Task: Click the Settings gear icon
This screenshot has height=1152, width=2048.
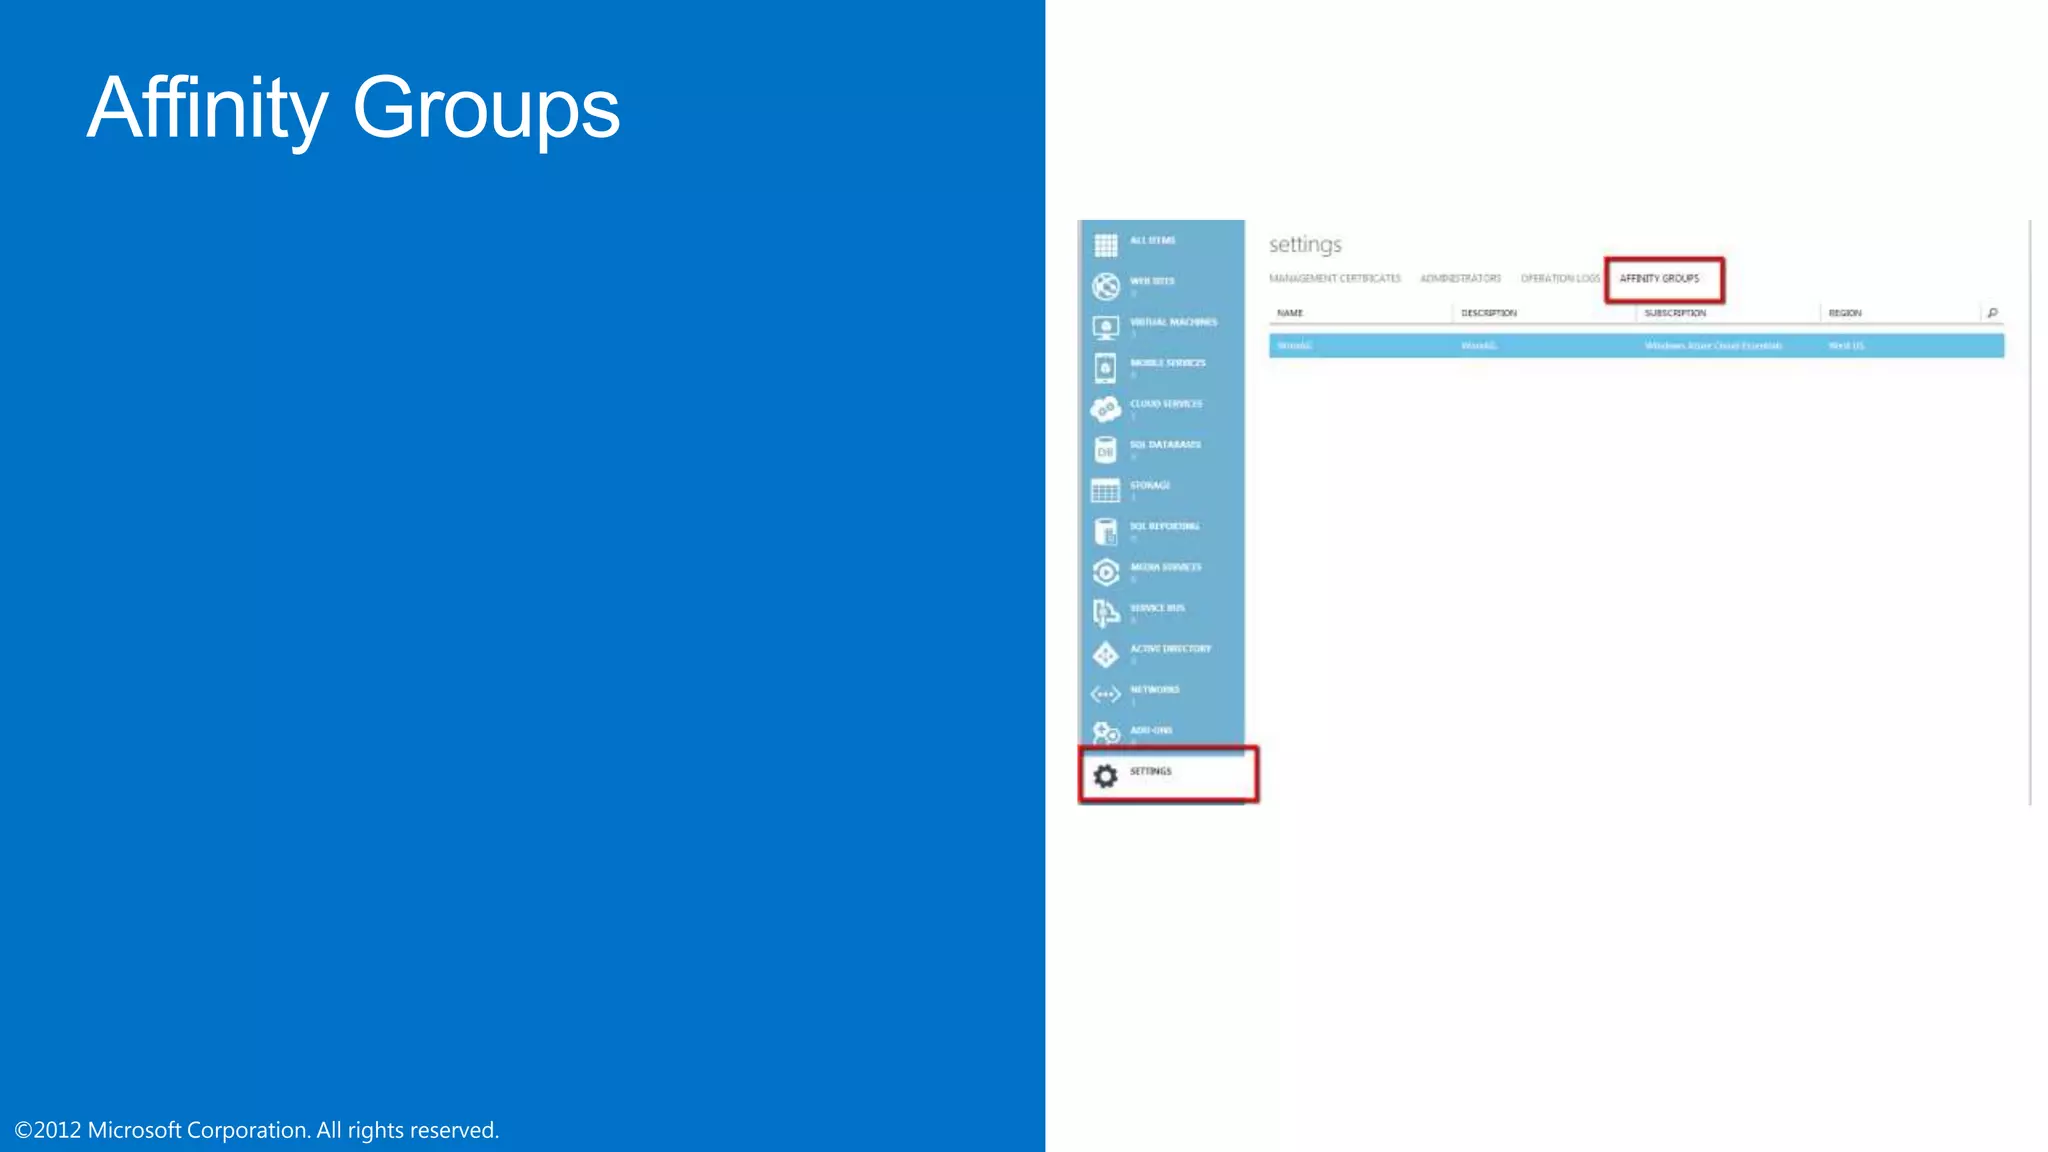Action: pos(1105,776)
